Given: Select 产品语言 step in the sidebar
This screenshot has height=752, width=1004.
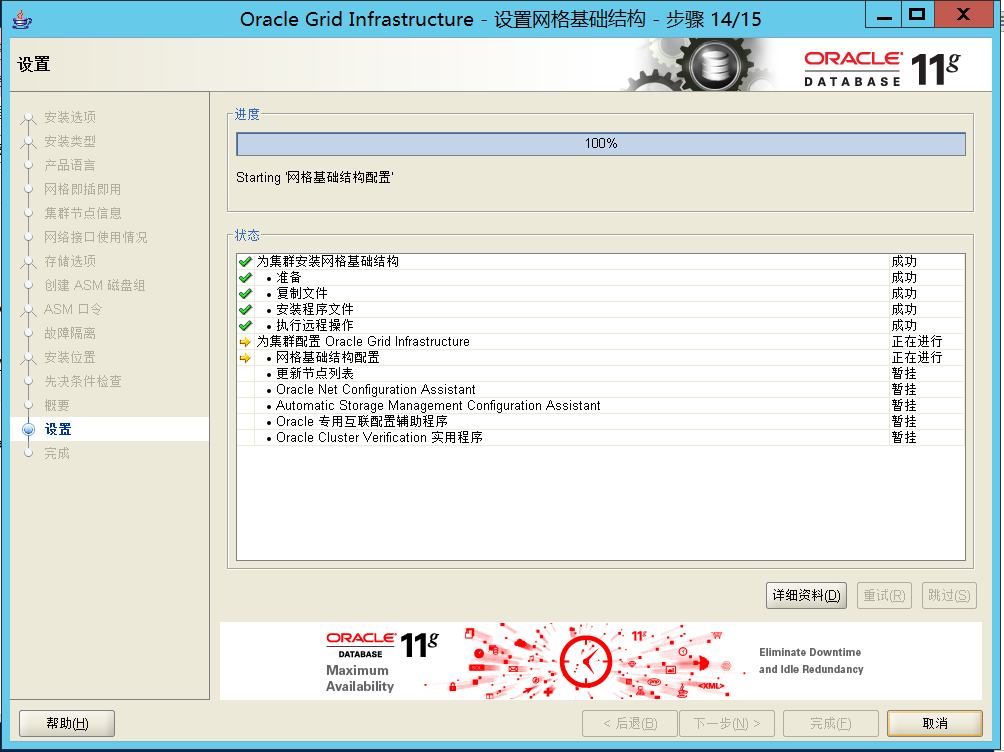Looking at the screenshot, I should [70, 165].
